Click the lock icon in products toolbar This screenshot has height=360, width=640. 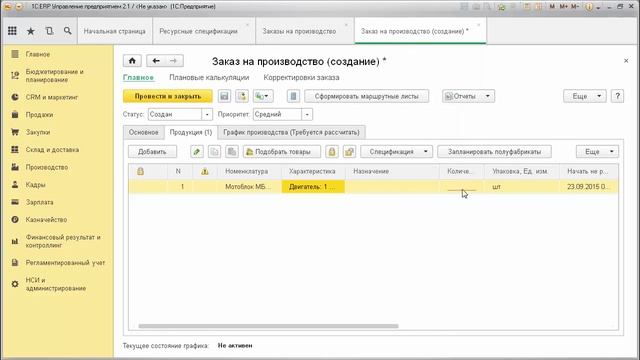click(331, 152)
